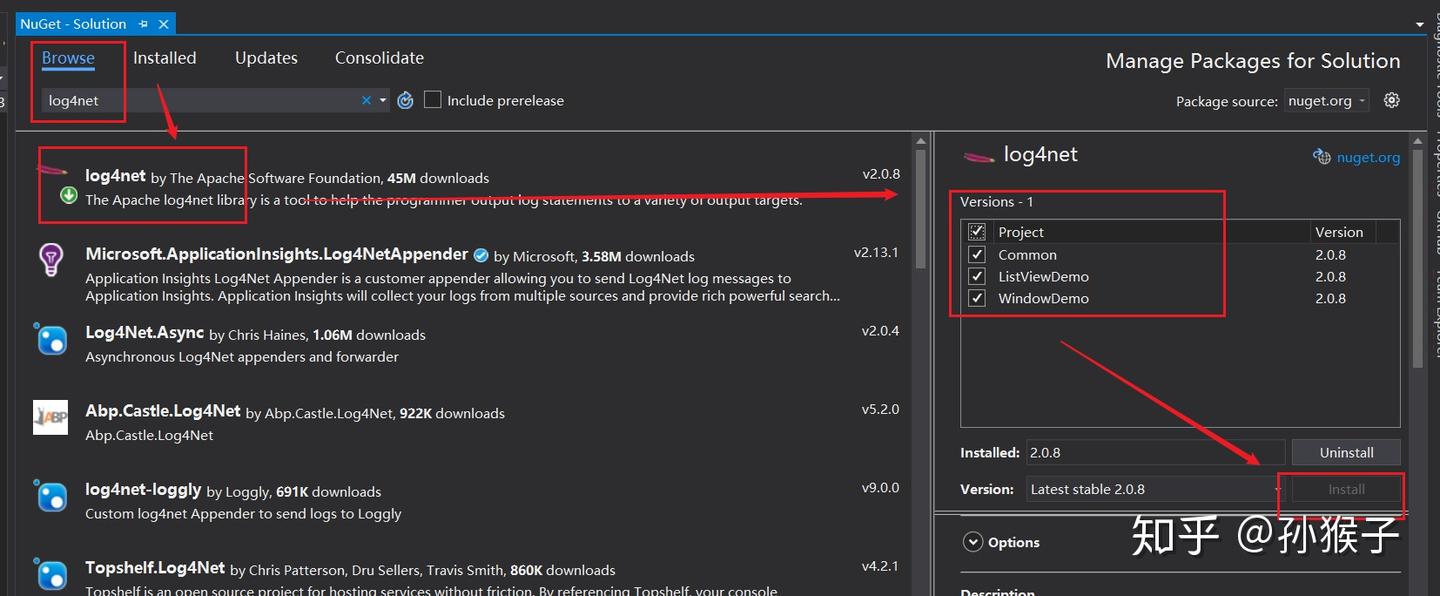
Task: Click the NuGet search refresh icon
Action: tap(405, 100)
